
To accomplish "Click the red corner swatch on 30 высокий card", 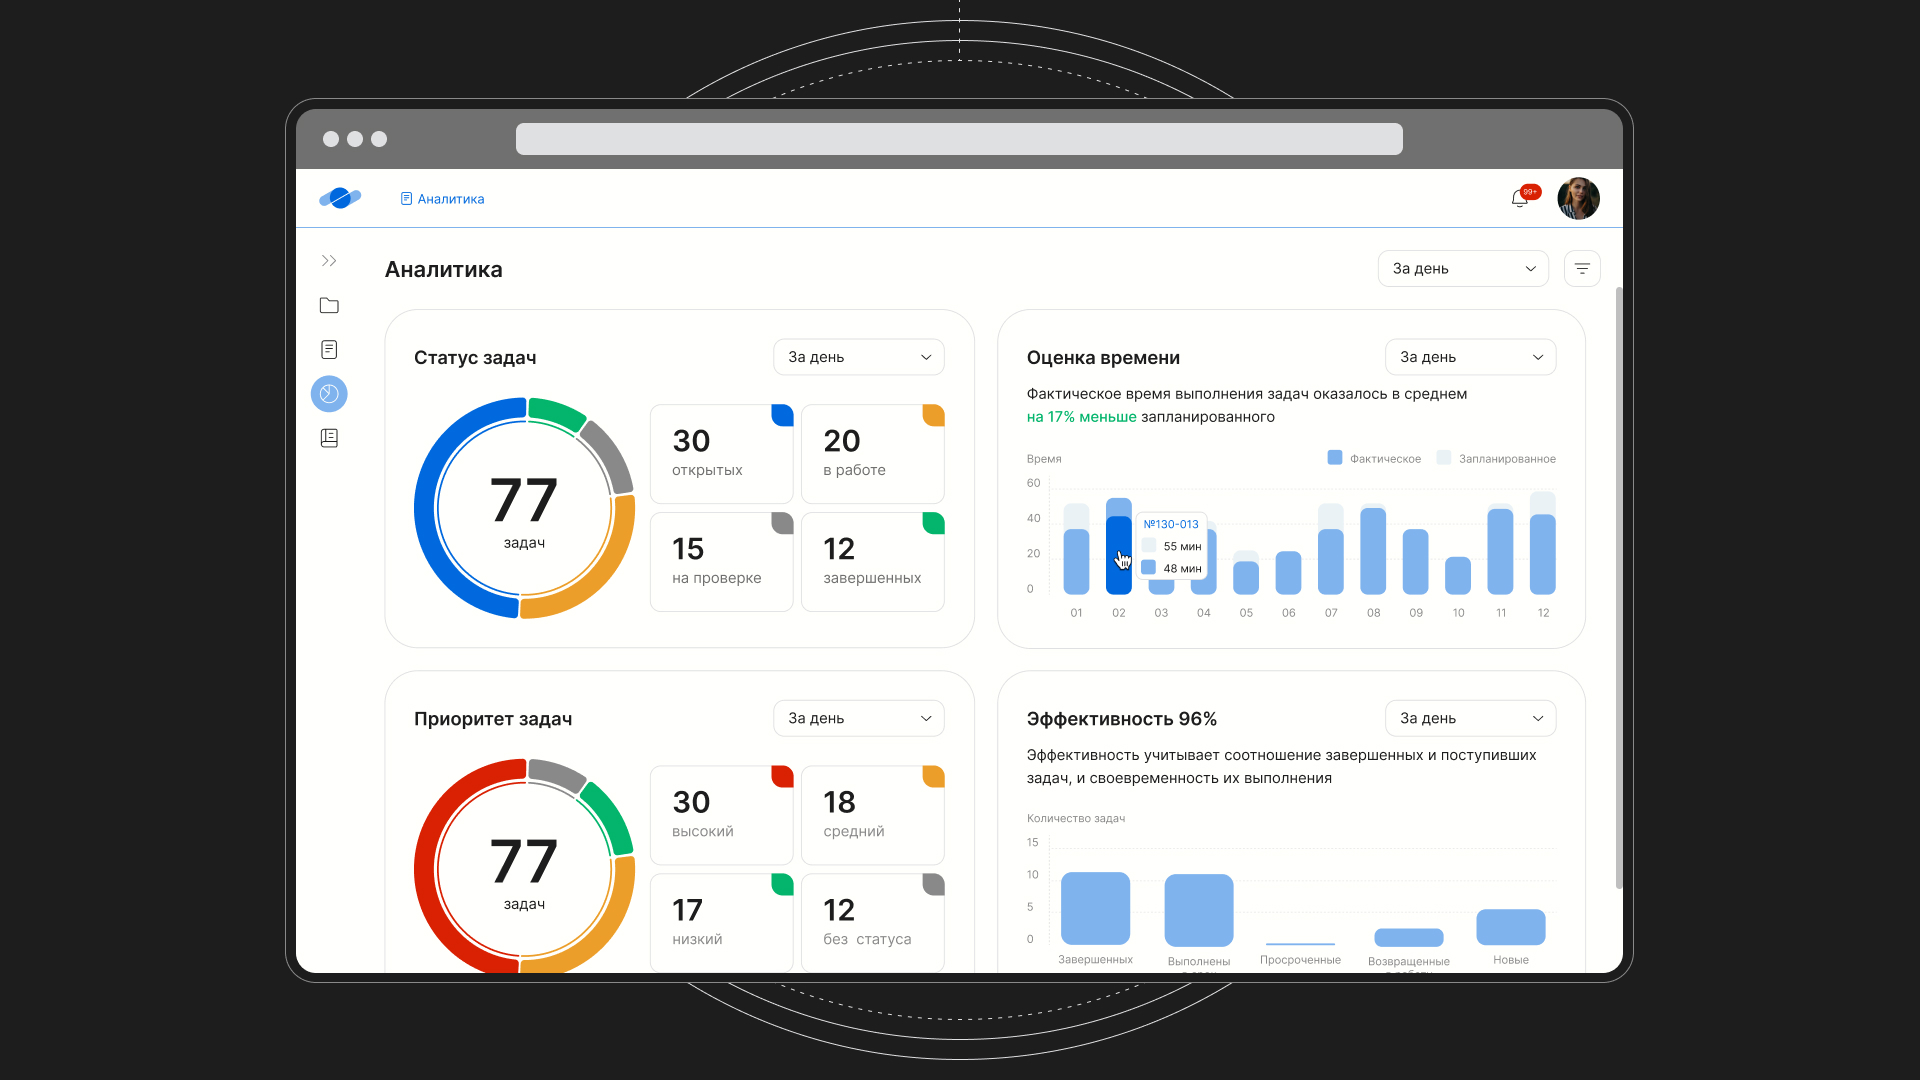I will [783, 776].
